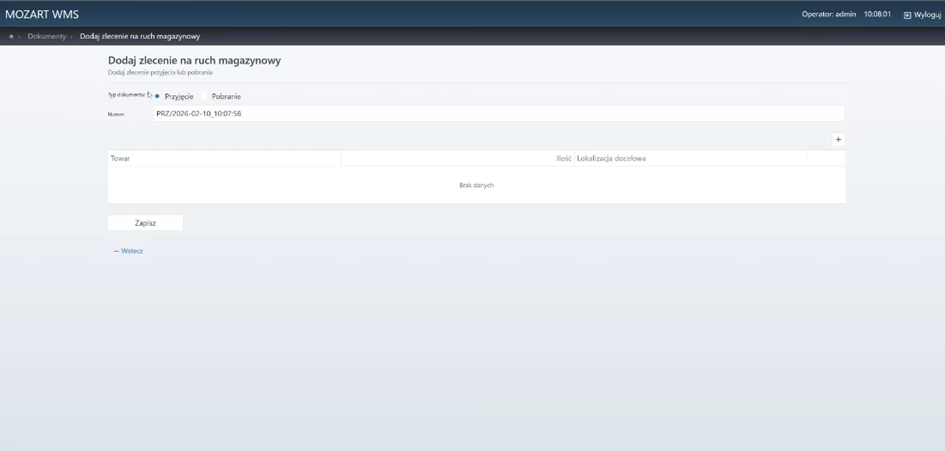Add a new row with the plus button
The width and height of the screenshot is (945, 451).
tap(838, 140)
